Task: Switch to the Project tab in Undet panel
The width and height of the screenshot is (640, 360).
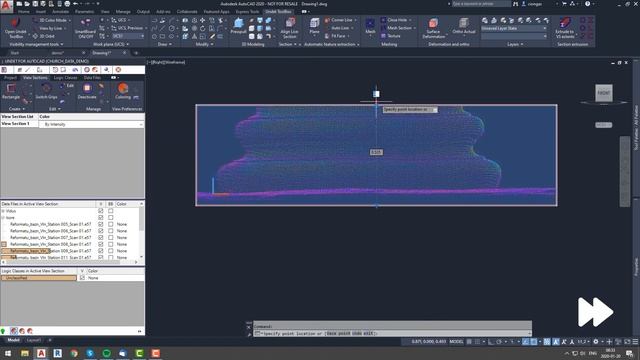Action: tap(10, 78)
